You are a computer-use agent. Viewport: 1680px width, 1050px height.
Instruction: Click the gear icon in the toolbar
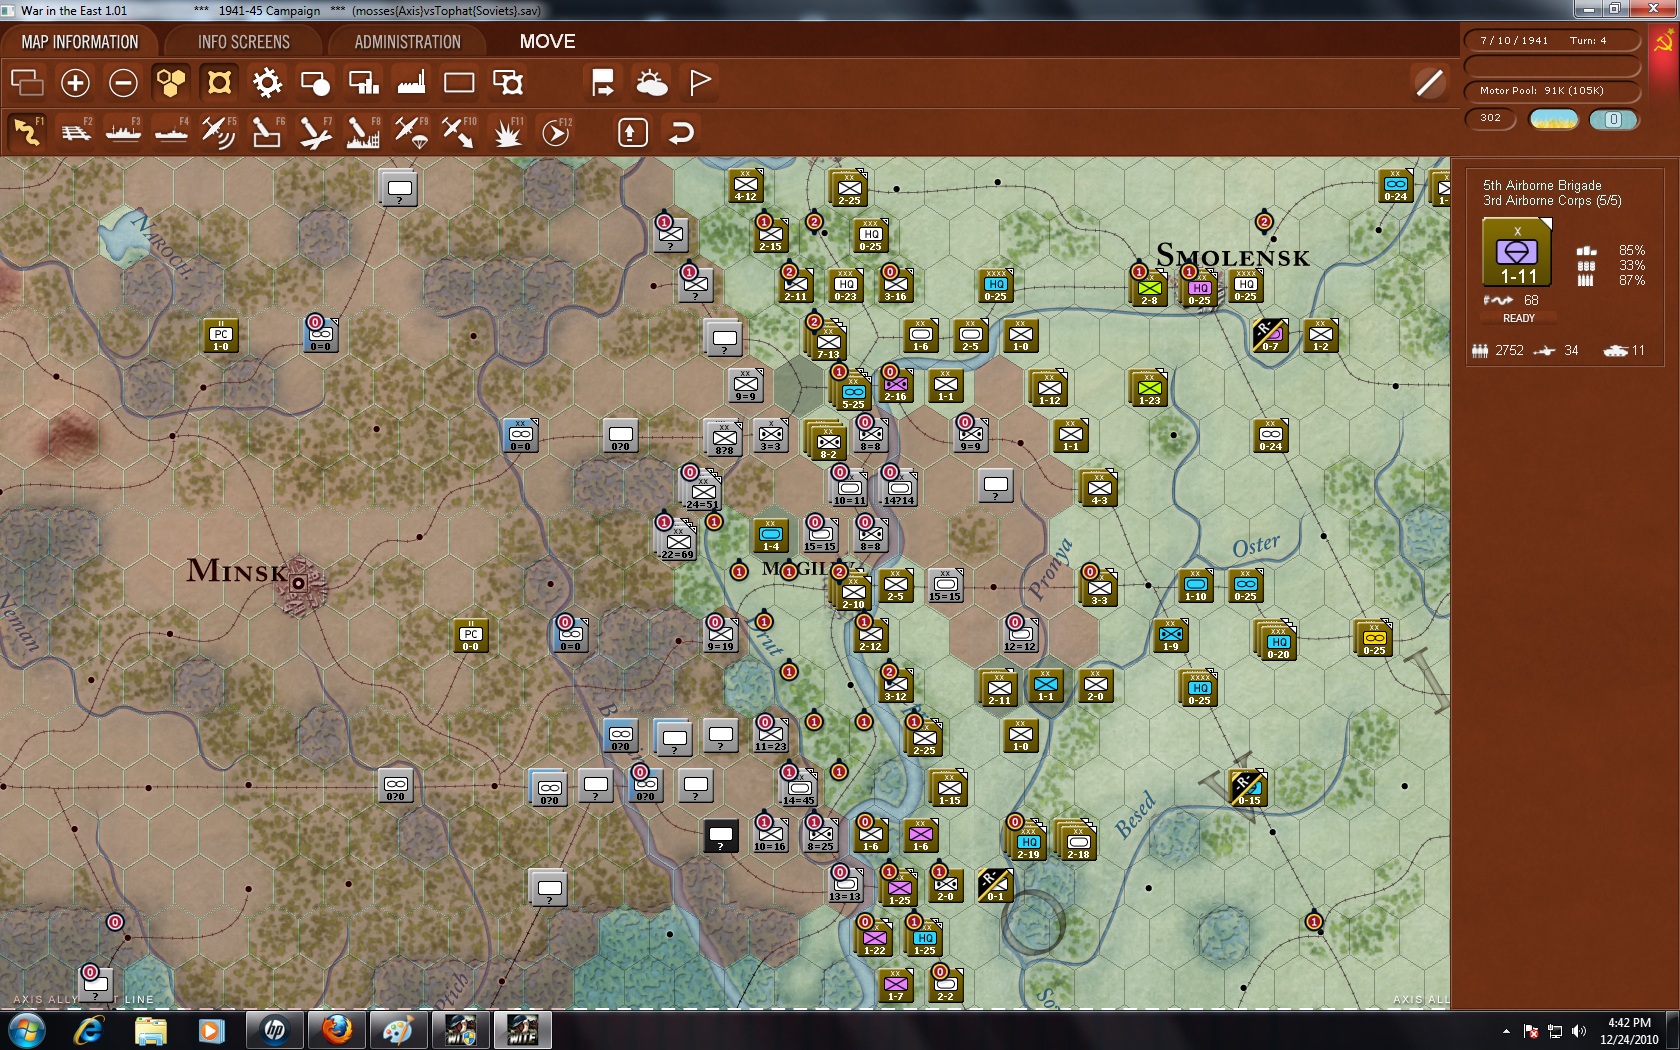tap(267, 83)
